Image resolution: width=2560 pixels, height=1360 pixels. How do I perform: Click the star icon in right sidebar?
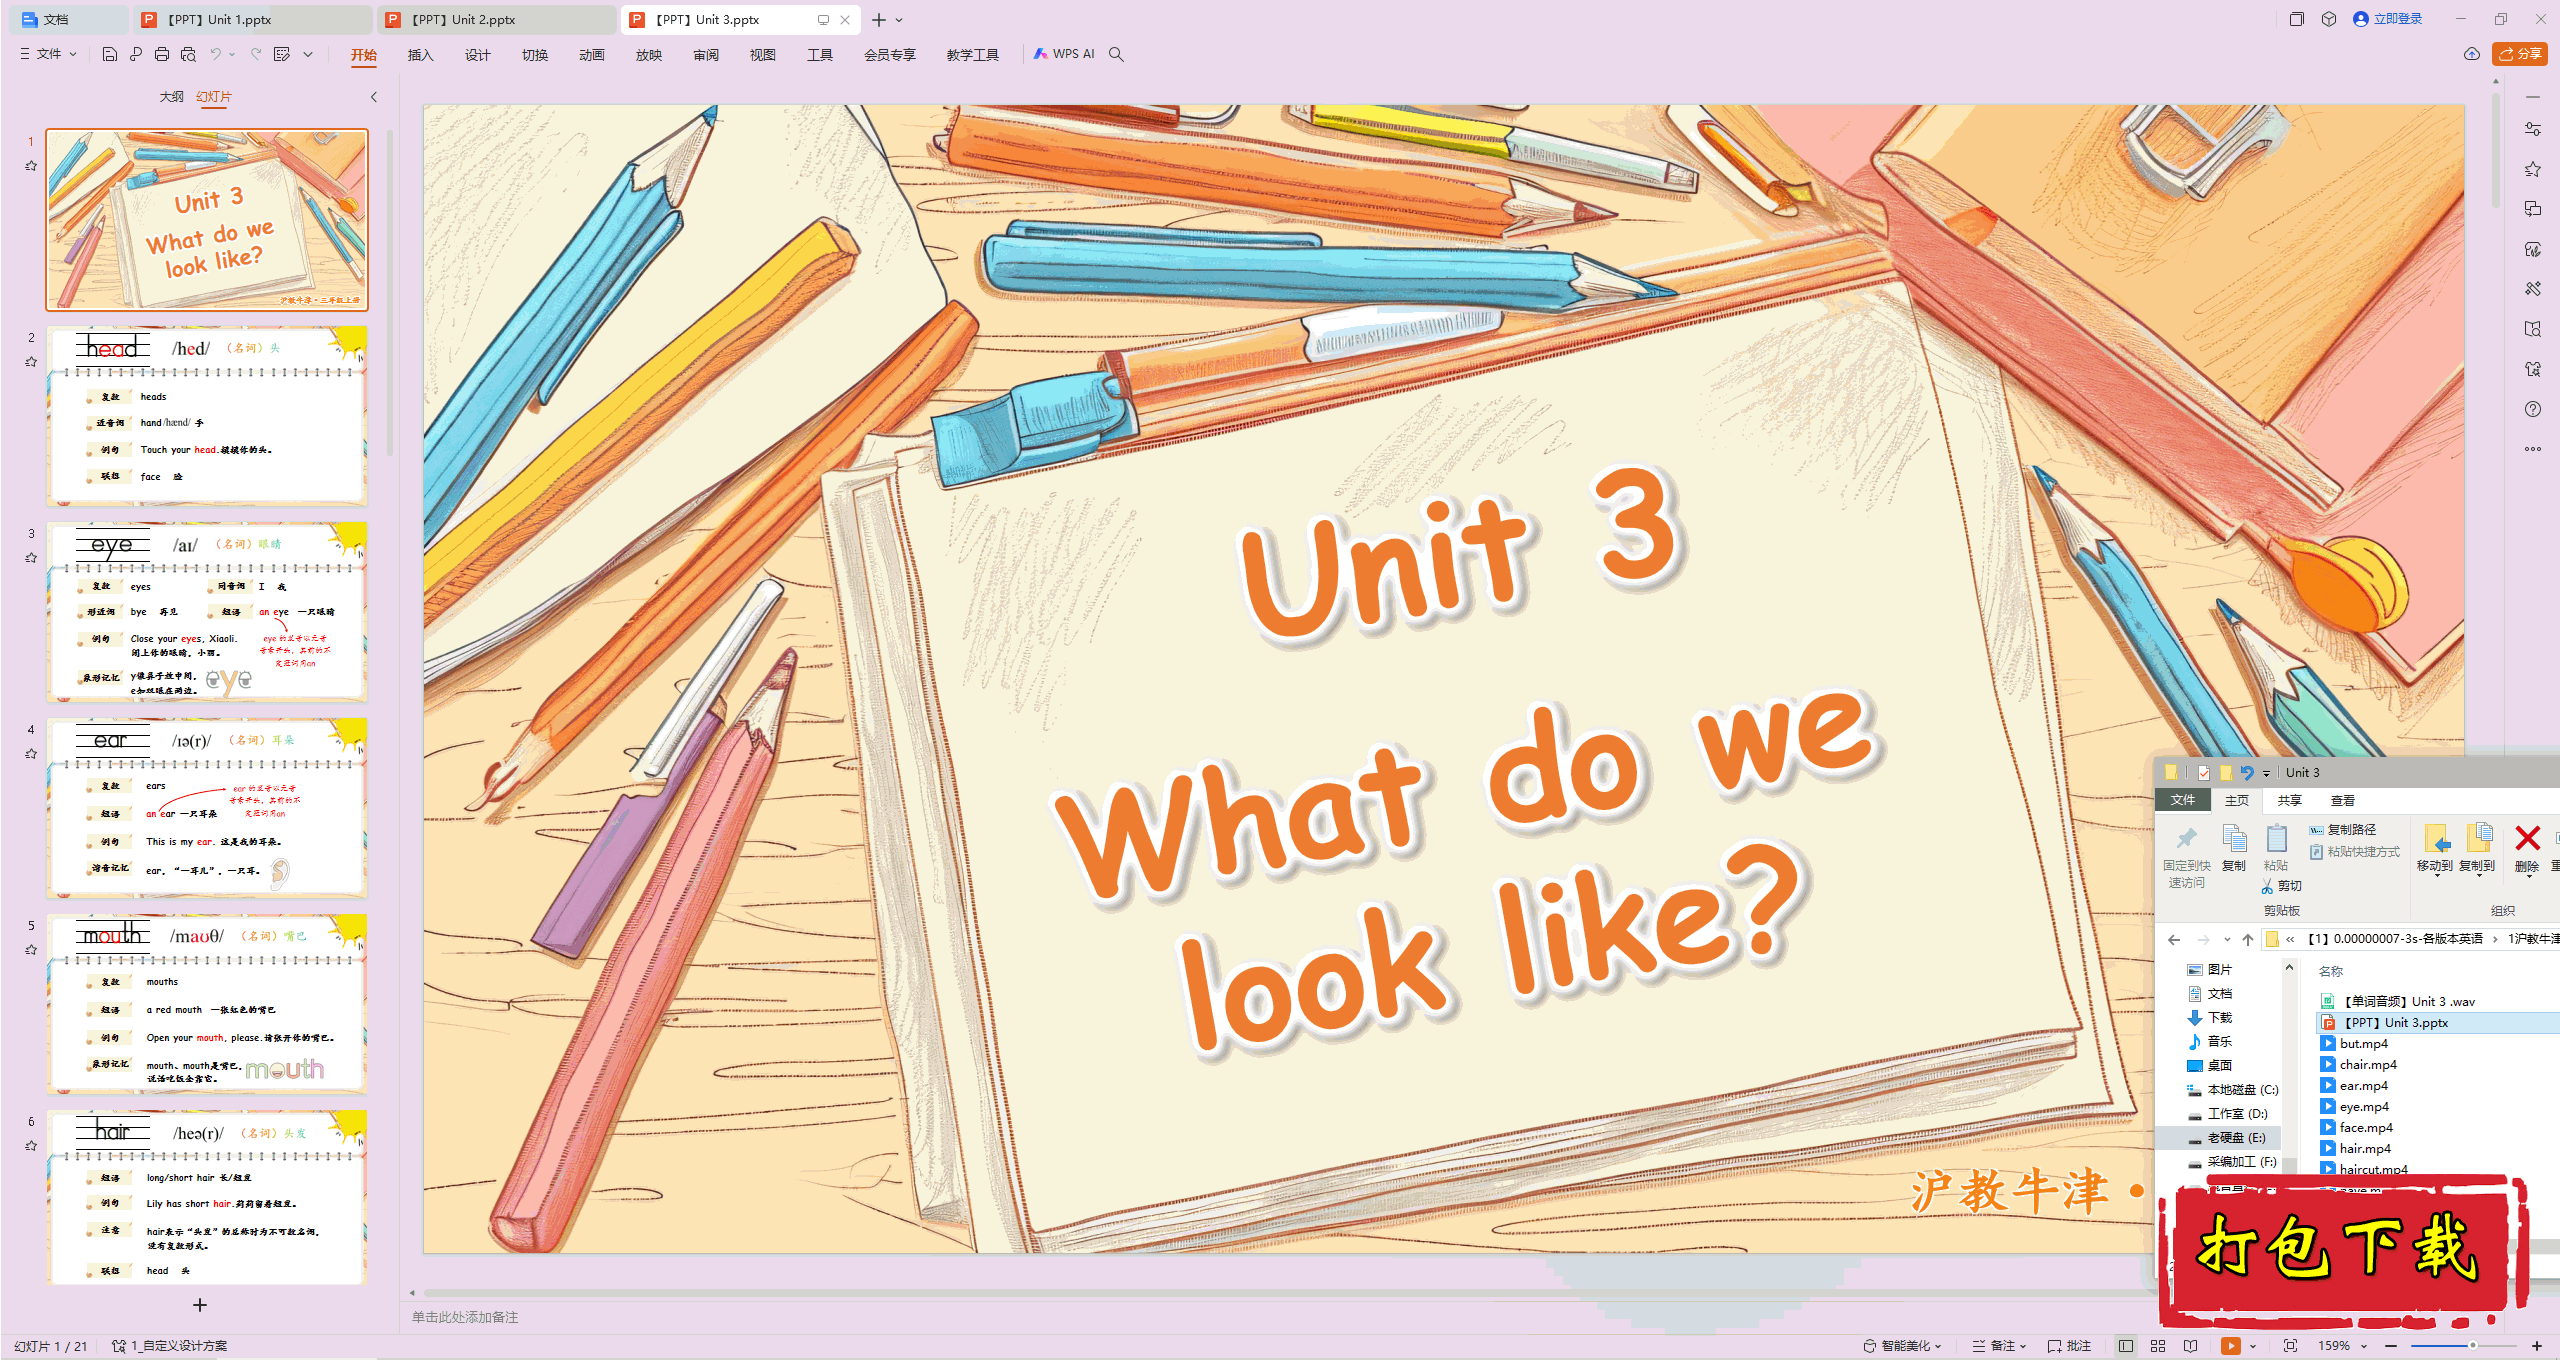pyautogui.click(x=2533, y=169)
